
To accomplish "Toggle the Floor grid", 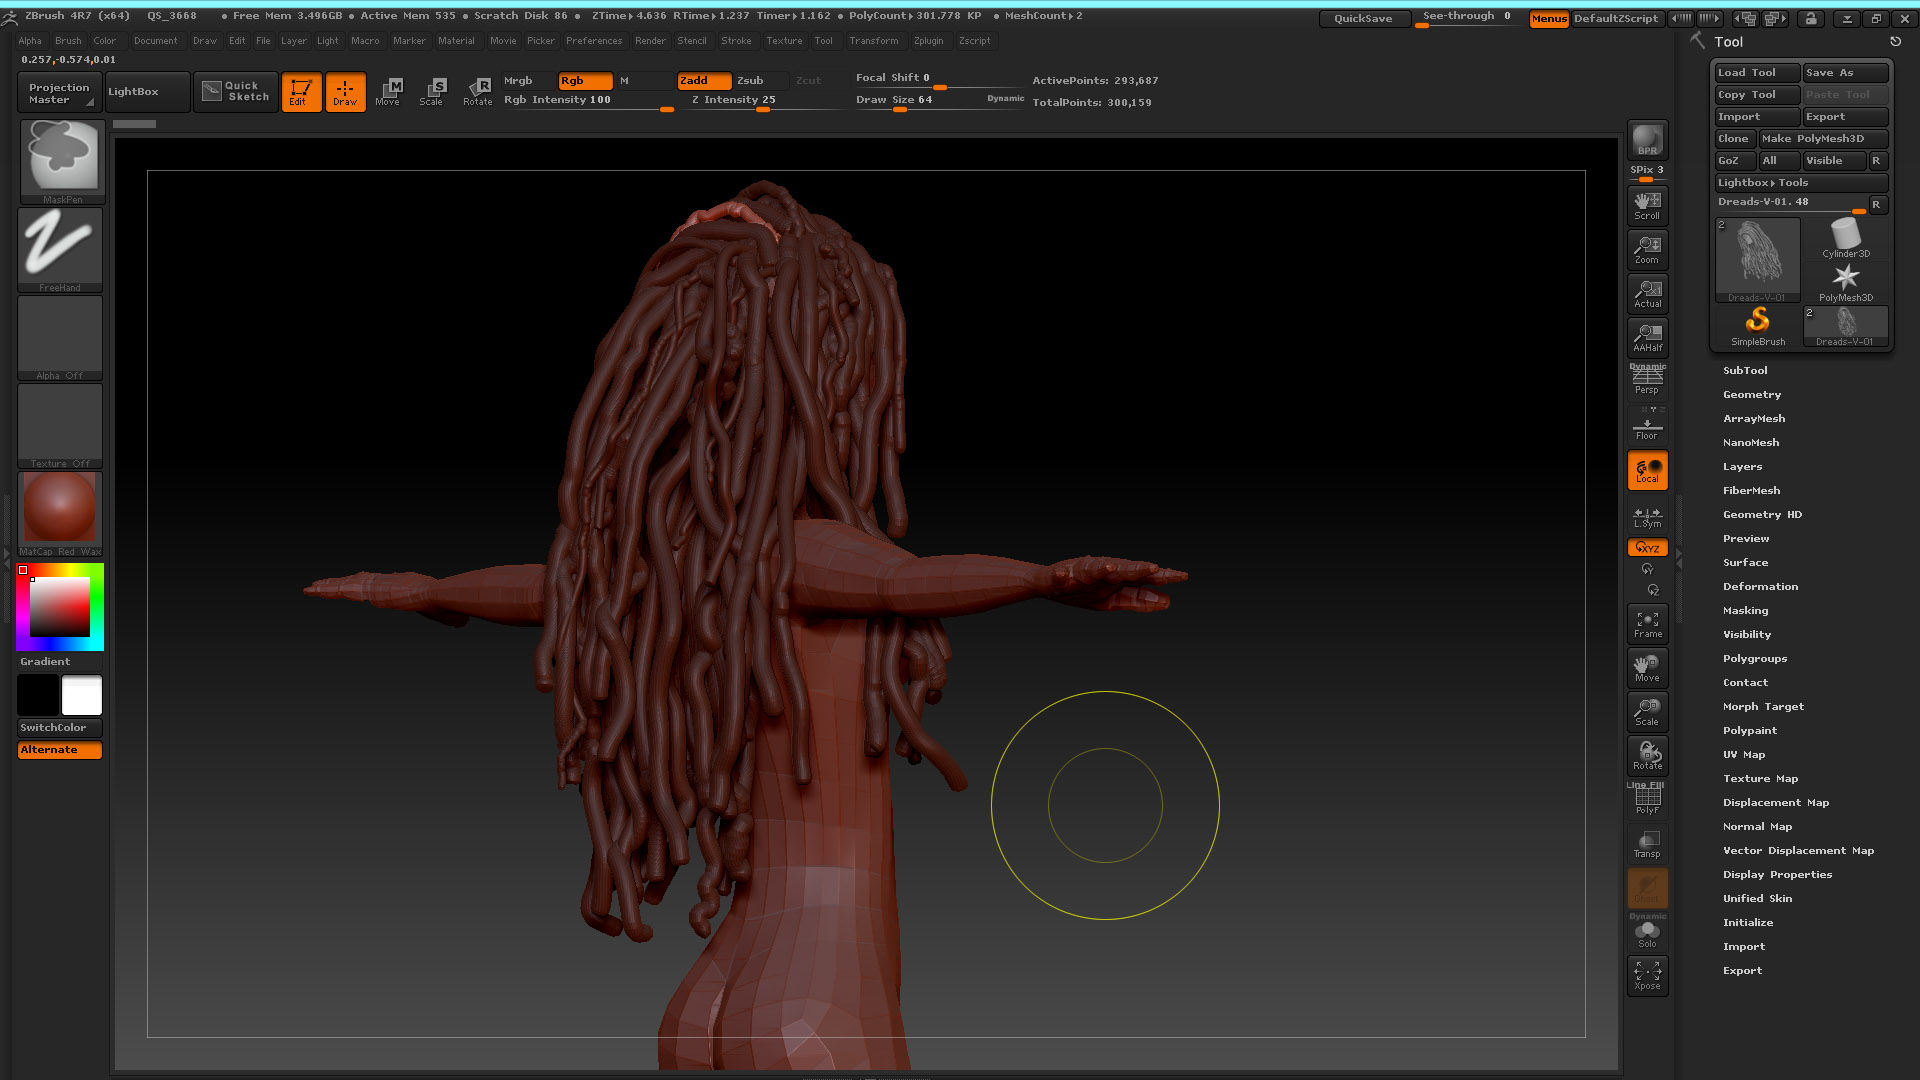I will click(x=1647, y=426).
